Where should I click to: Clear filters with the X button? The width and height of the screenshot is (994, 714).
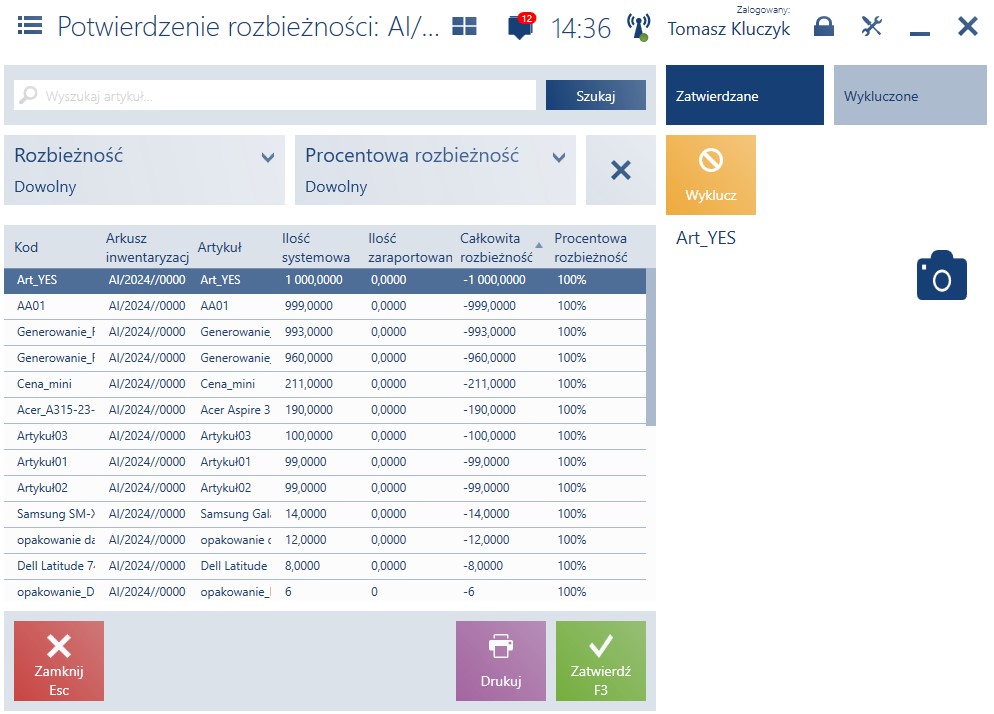621,170
